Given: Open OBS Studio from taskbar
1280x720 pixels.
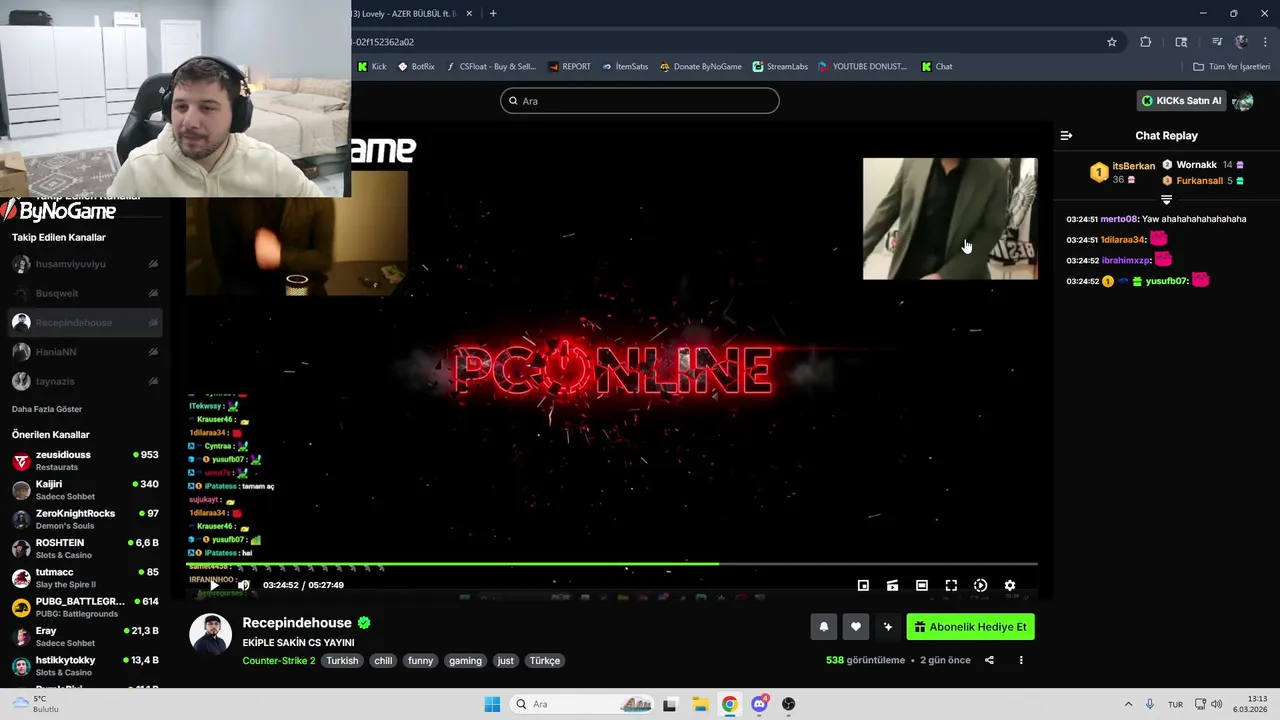Looking at the screenshot, I should (x=789, y=704).
